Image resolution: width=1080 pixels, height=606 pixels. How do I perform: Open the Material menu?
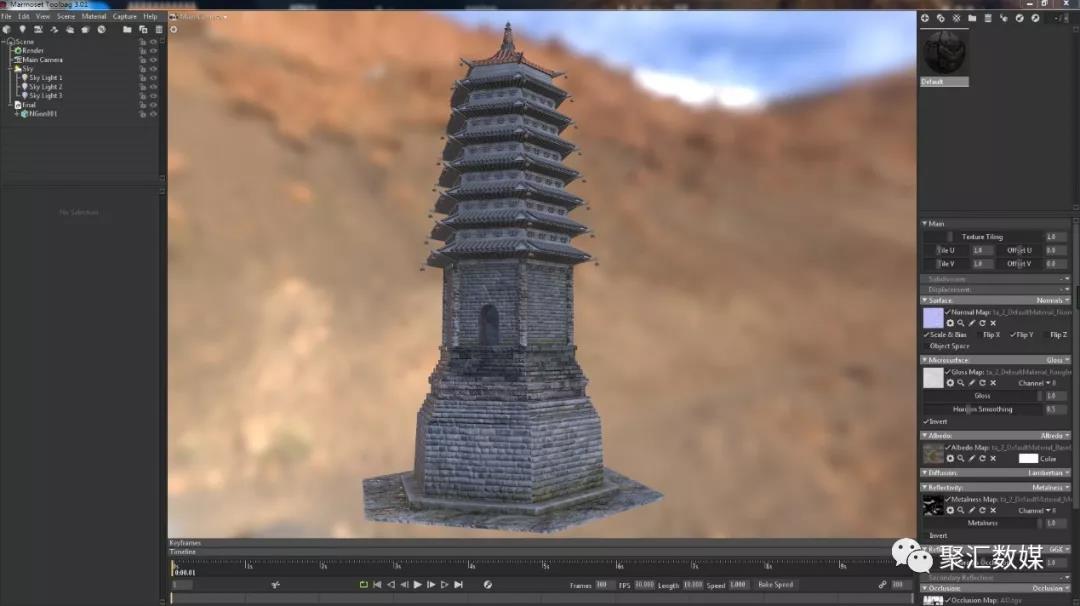pos(94,17)
